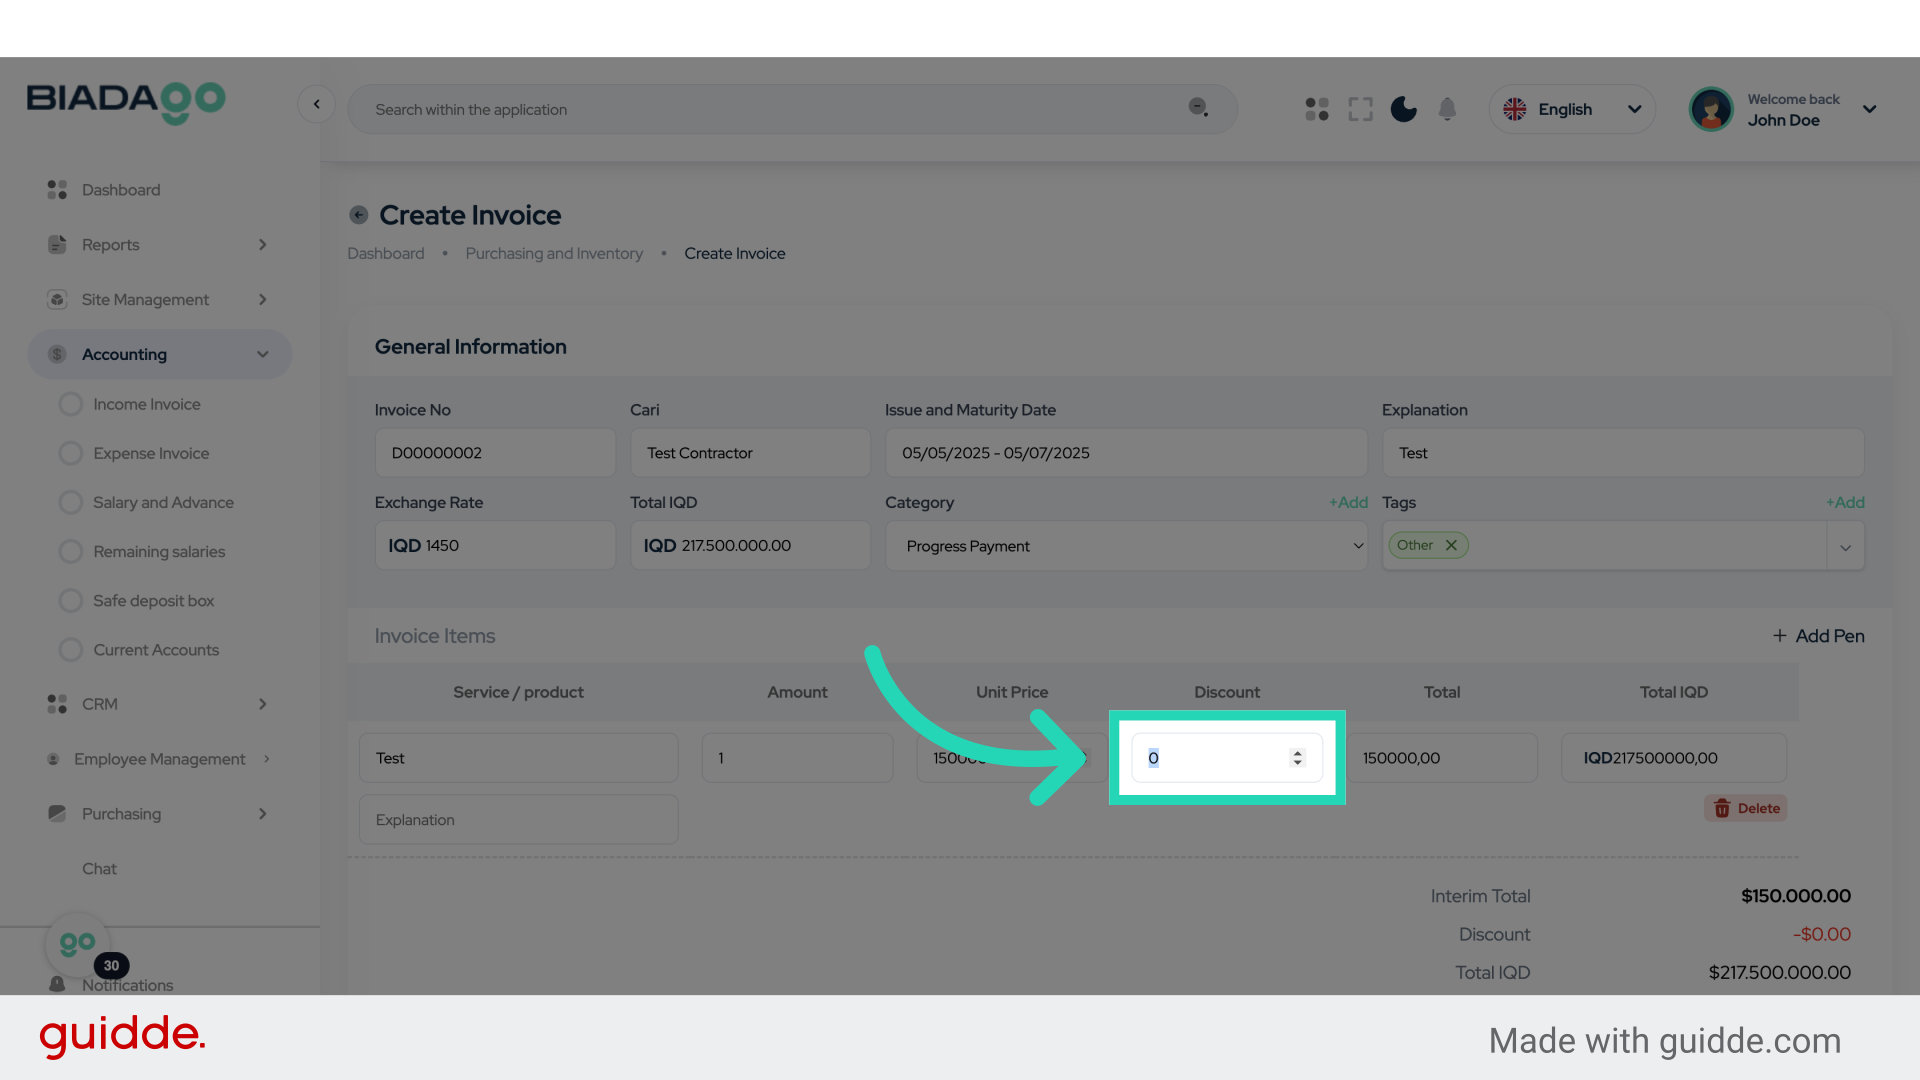Image resolution: width=1920 pixels, height=1080 pixels.
Task: Go back arrow beside Create Invoice
Action: click(358, 215)
